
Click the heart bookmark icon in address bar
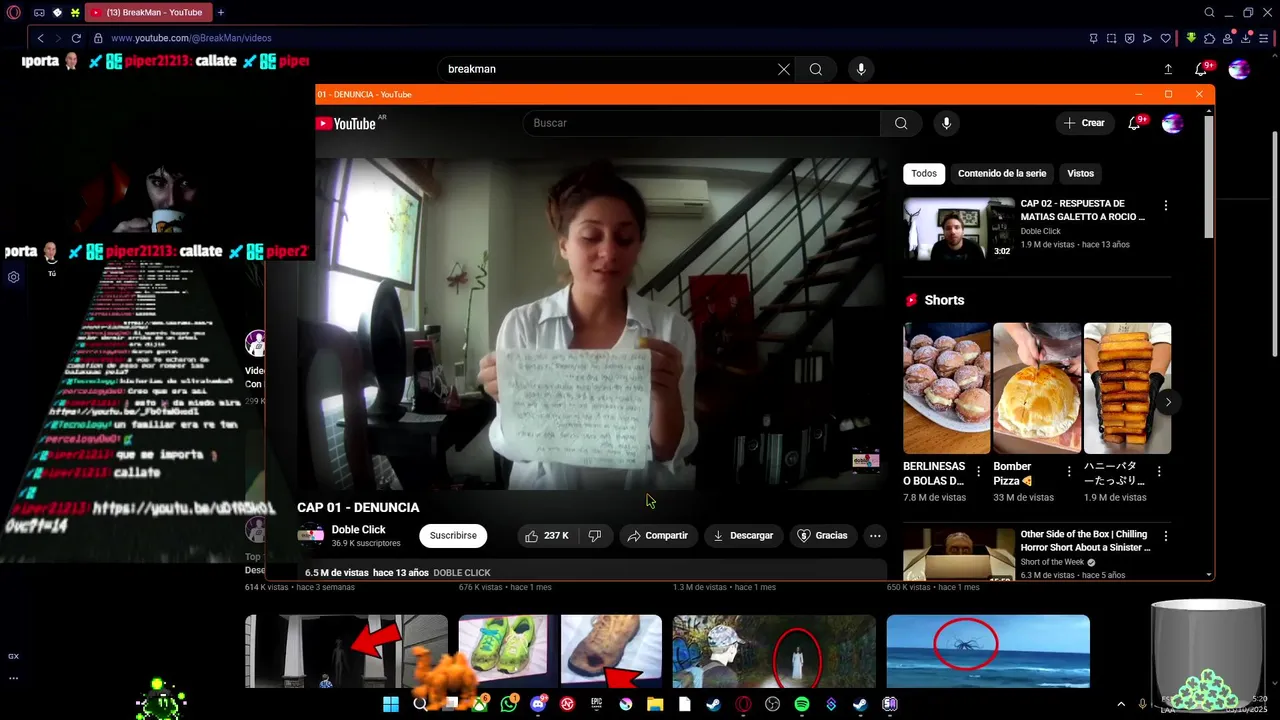point(1165,38)
